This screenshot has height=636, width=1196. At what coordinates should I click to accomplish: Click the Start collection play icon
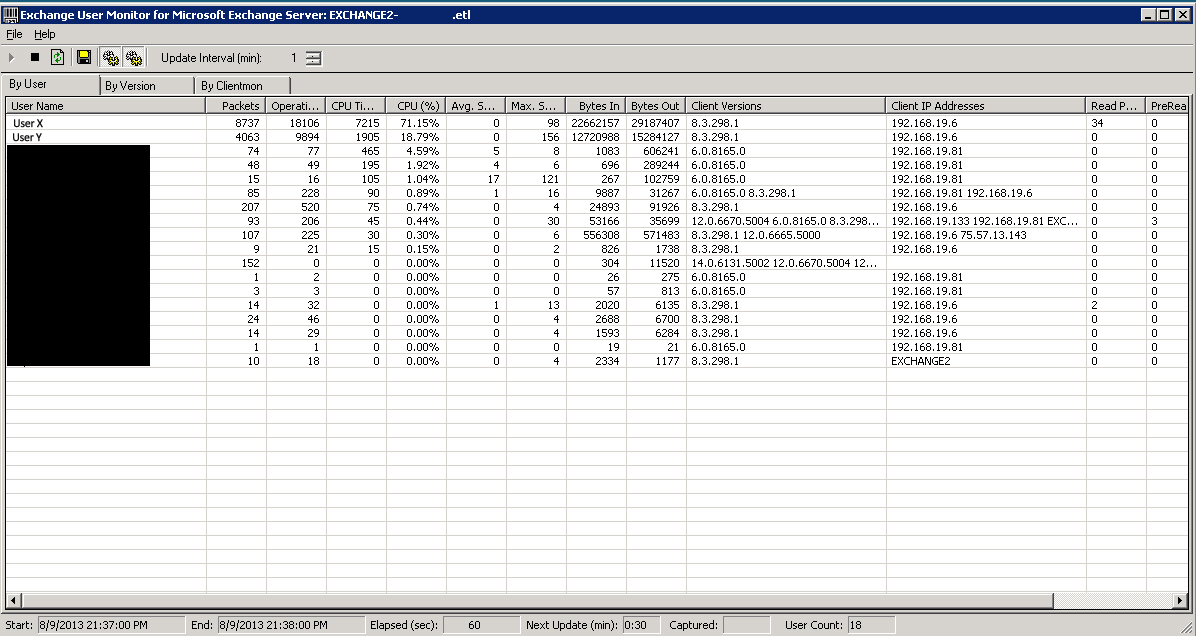[x=11, y=57]
